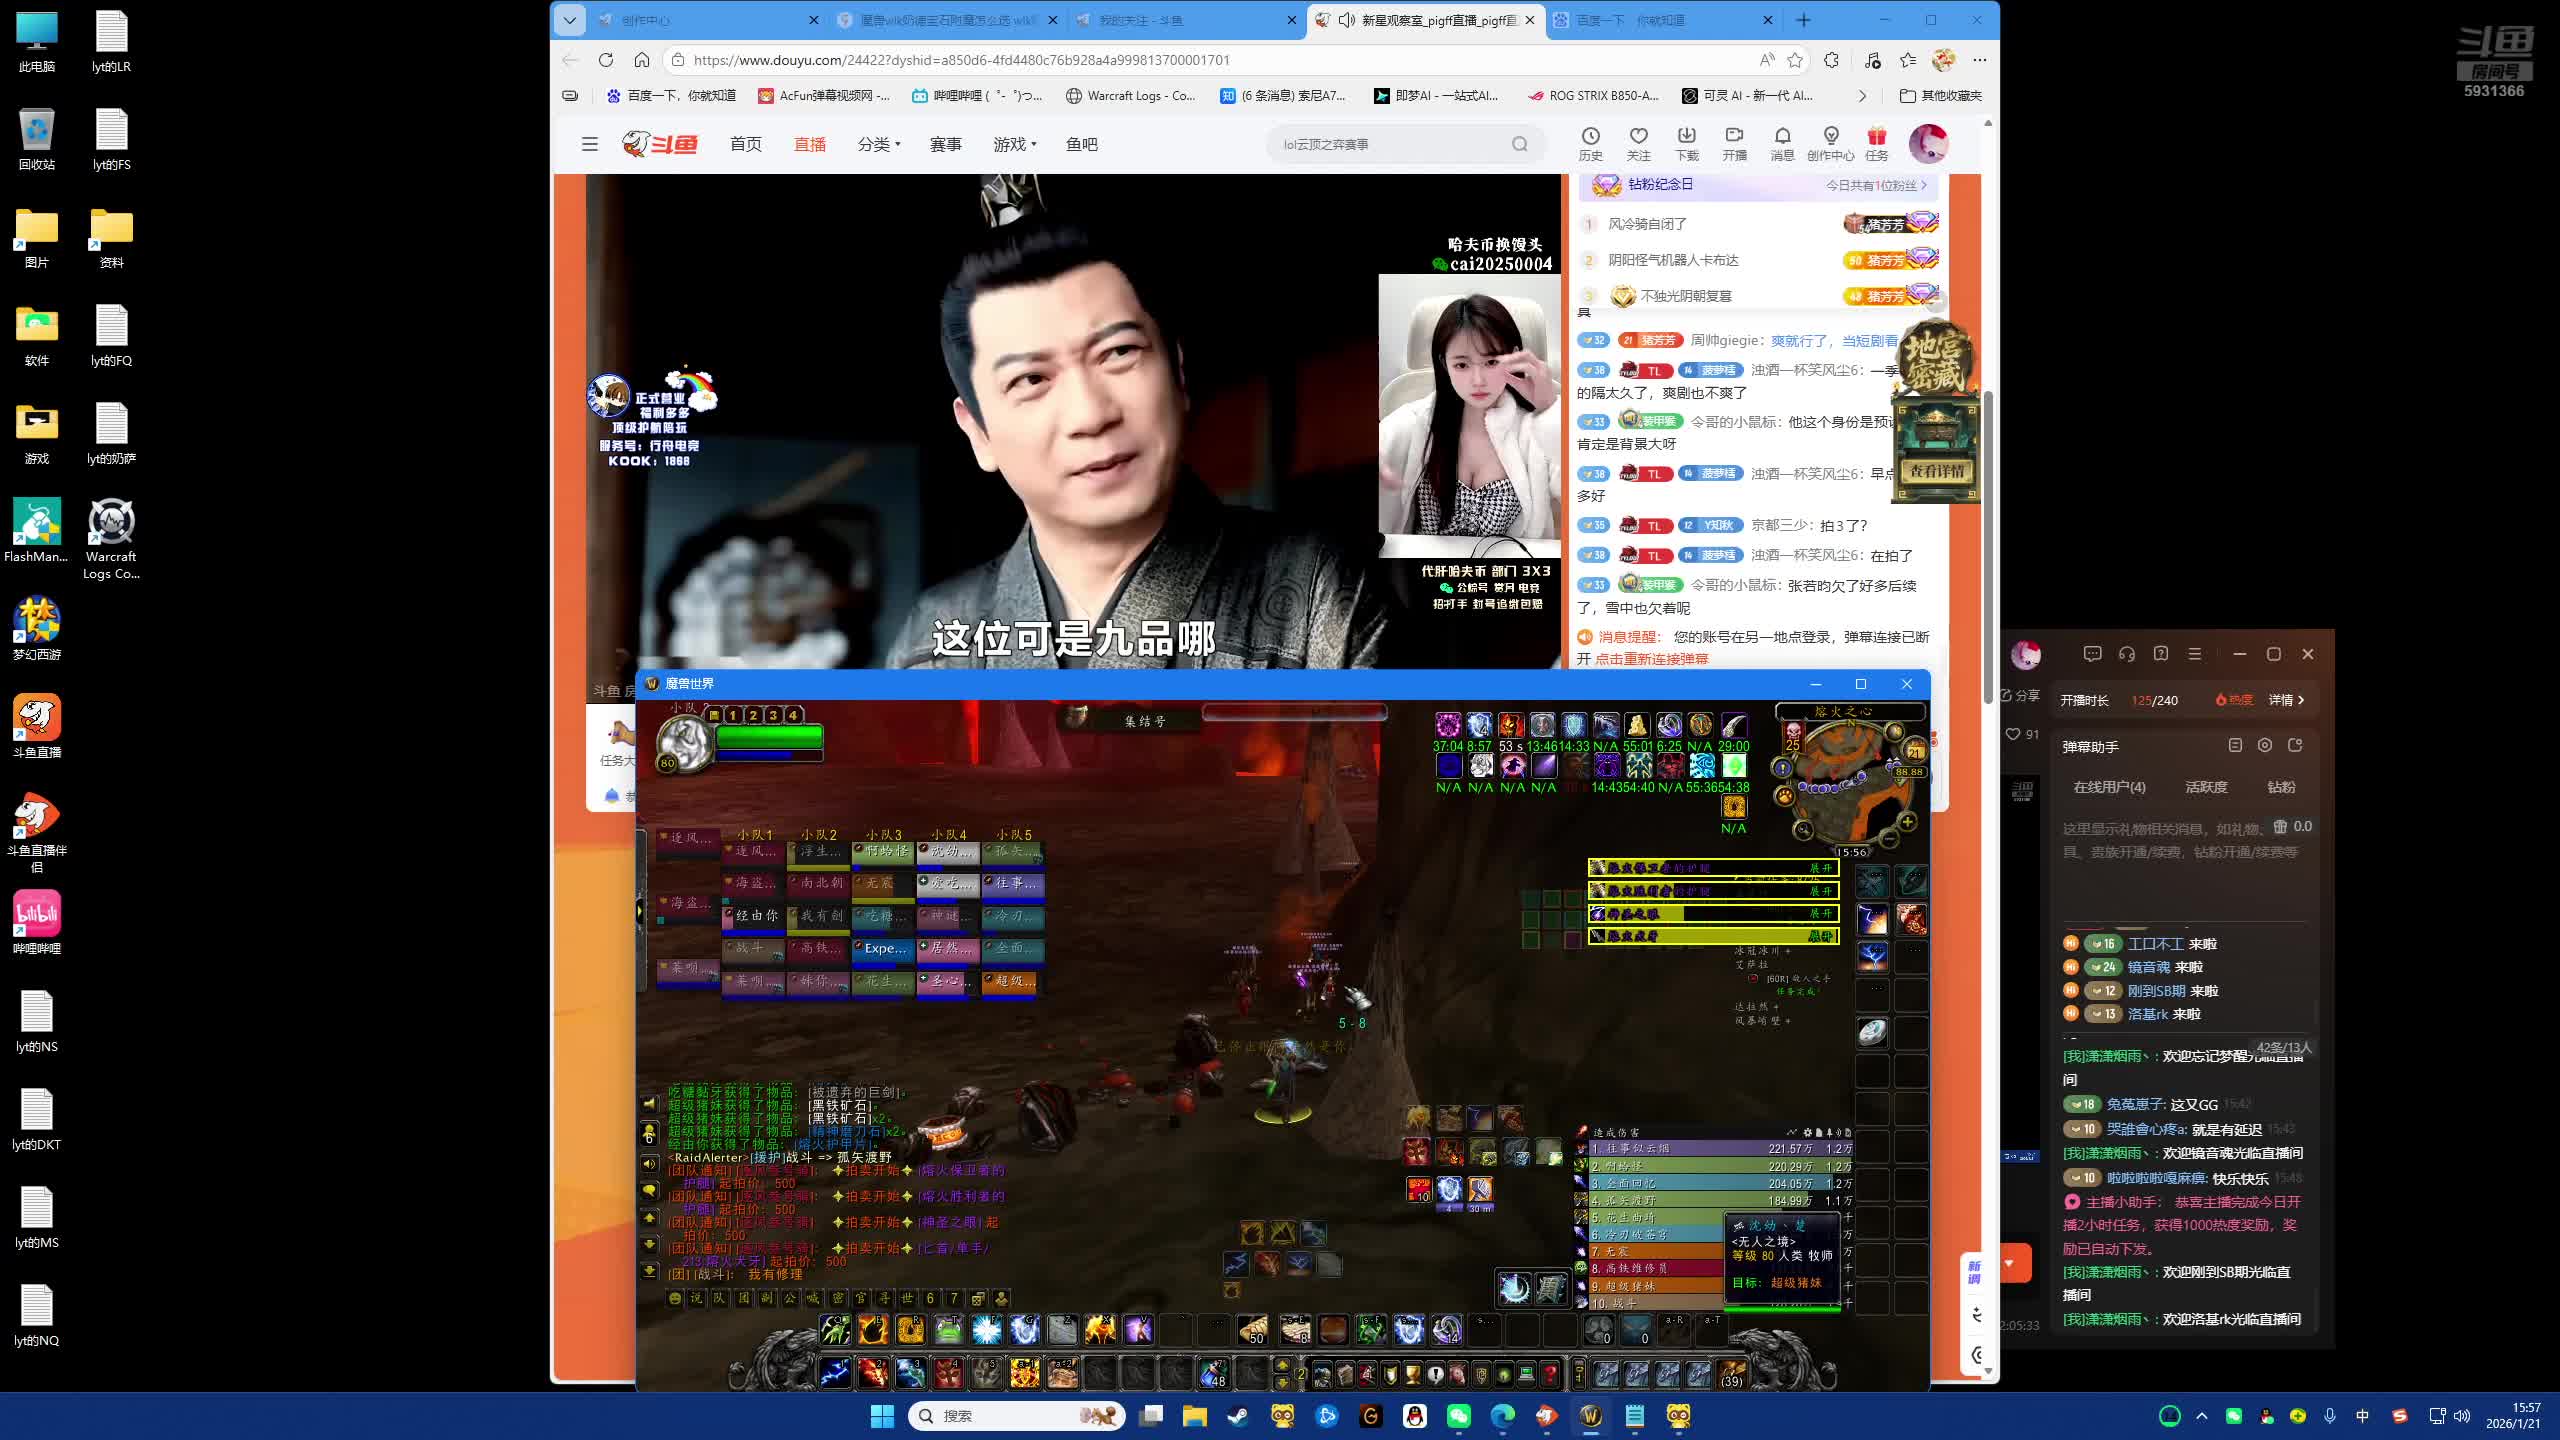
Task: Click the 下载 download icon
Action: pyautogui.click(x=1686, y=136)
